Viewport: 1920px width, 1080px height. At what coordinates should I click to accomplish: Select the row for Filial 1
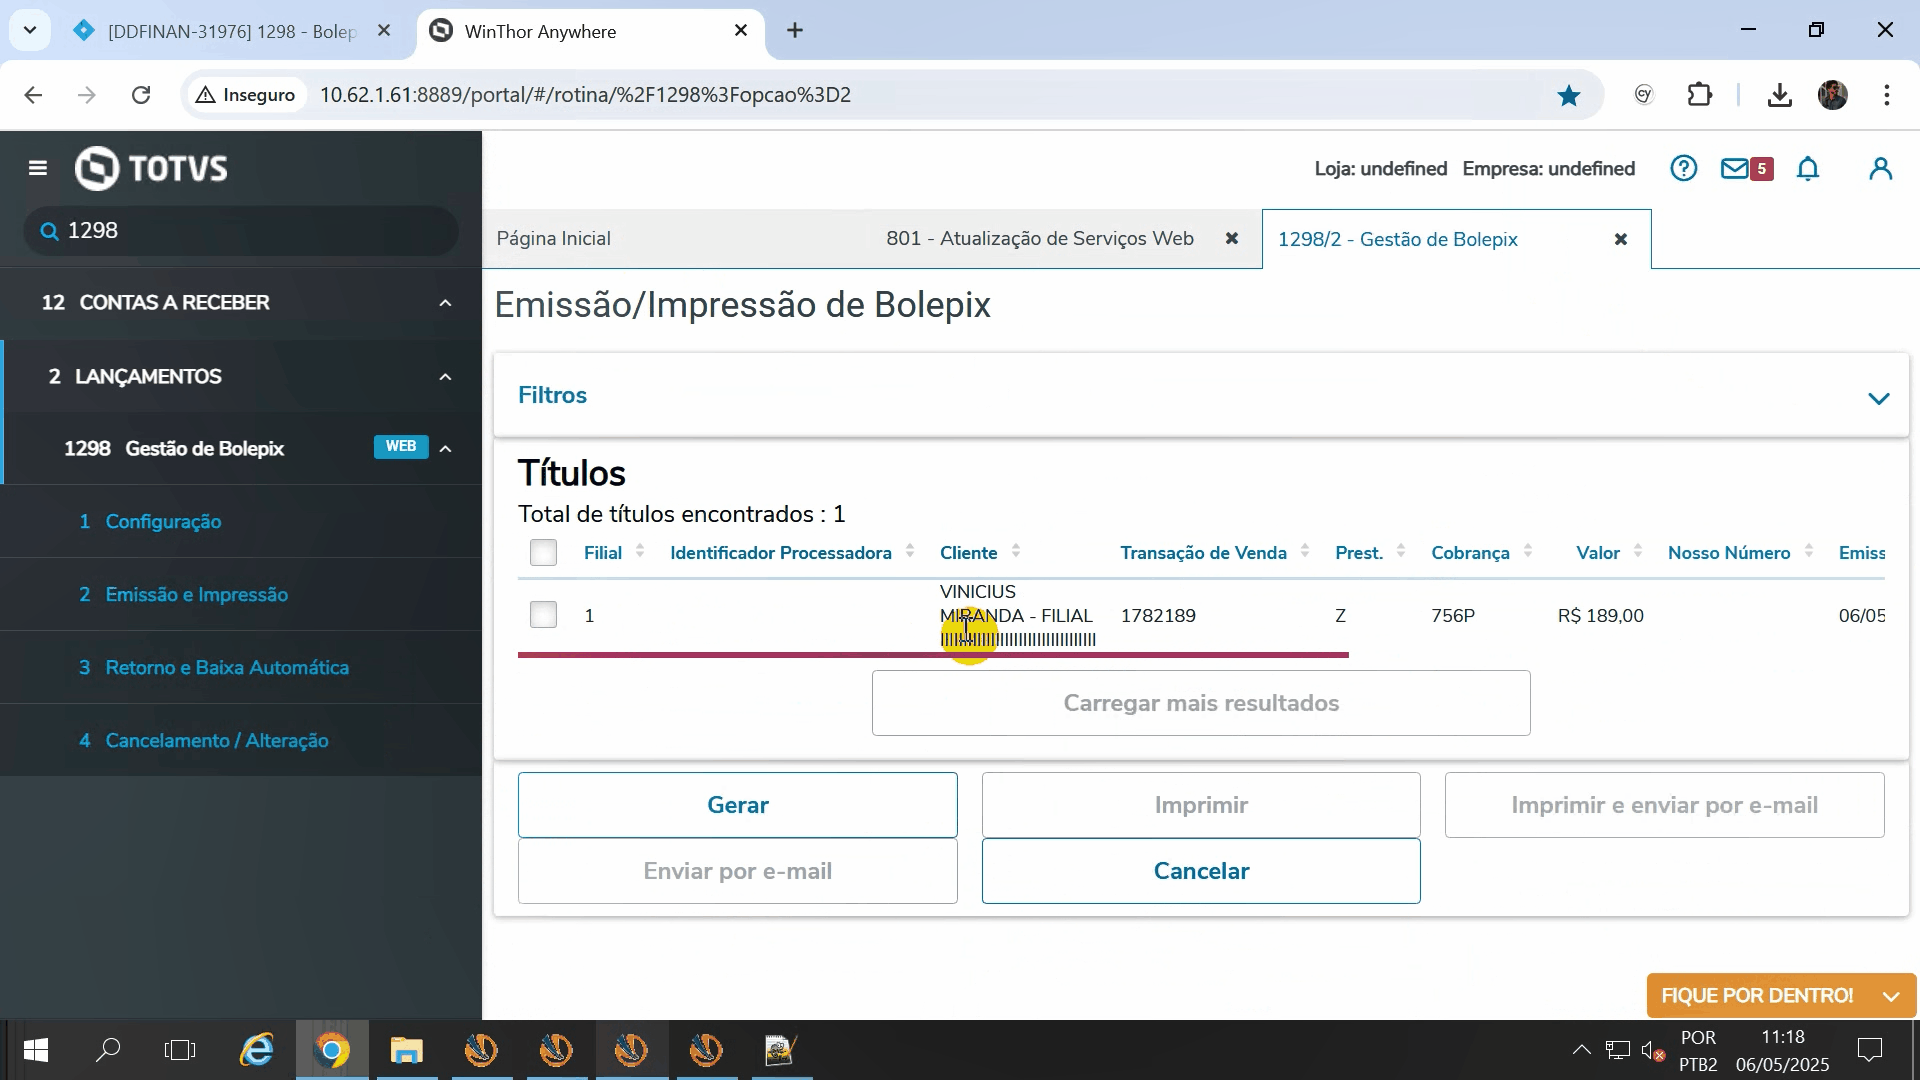point(543,615)
